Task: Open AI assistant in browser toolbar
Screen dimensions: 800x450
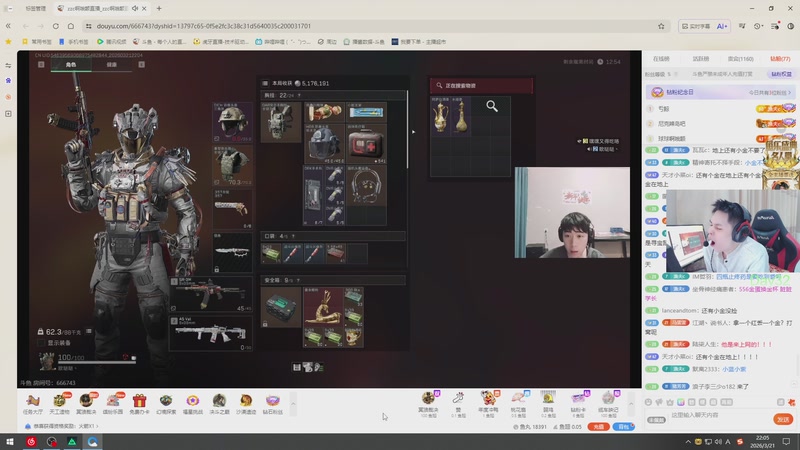Action: pyautogui.click(x=722, y=26)
